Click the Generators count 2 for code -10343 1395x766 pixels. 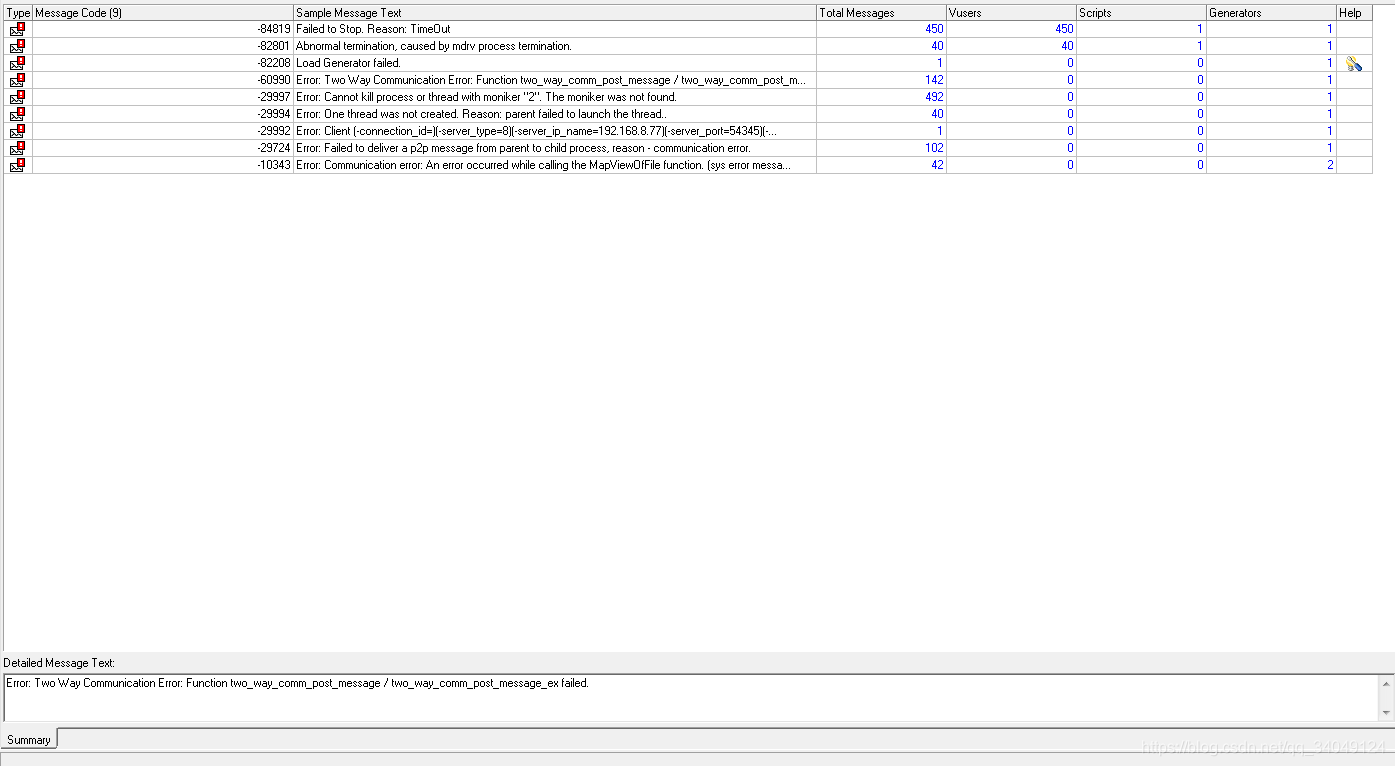click(1330, 165)
